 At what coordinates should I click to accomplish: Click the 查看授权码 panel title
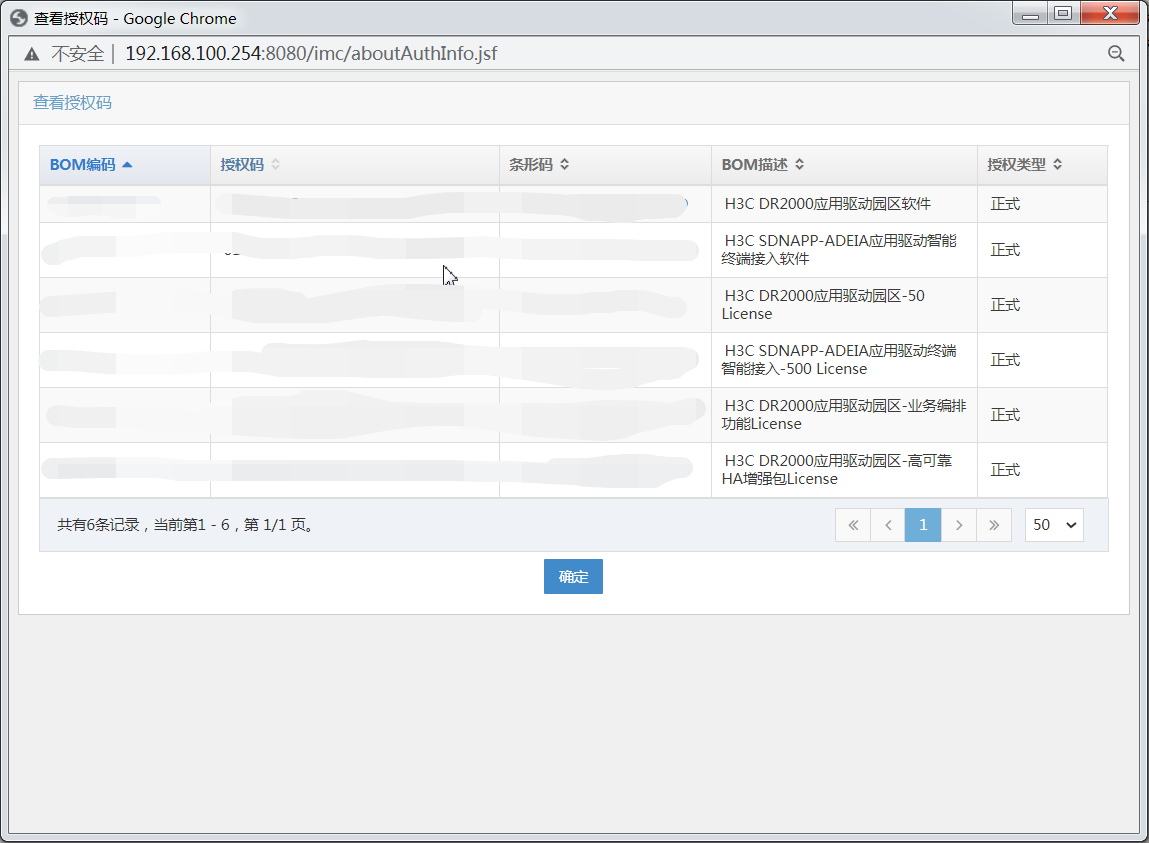click(x=73, y=103)
